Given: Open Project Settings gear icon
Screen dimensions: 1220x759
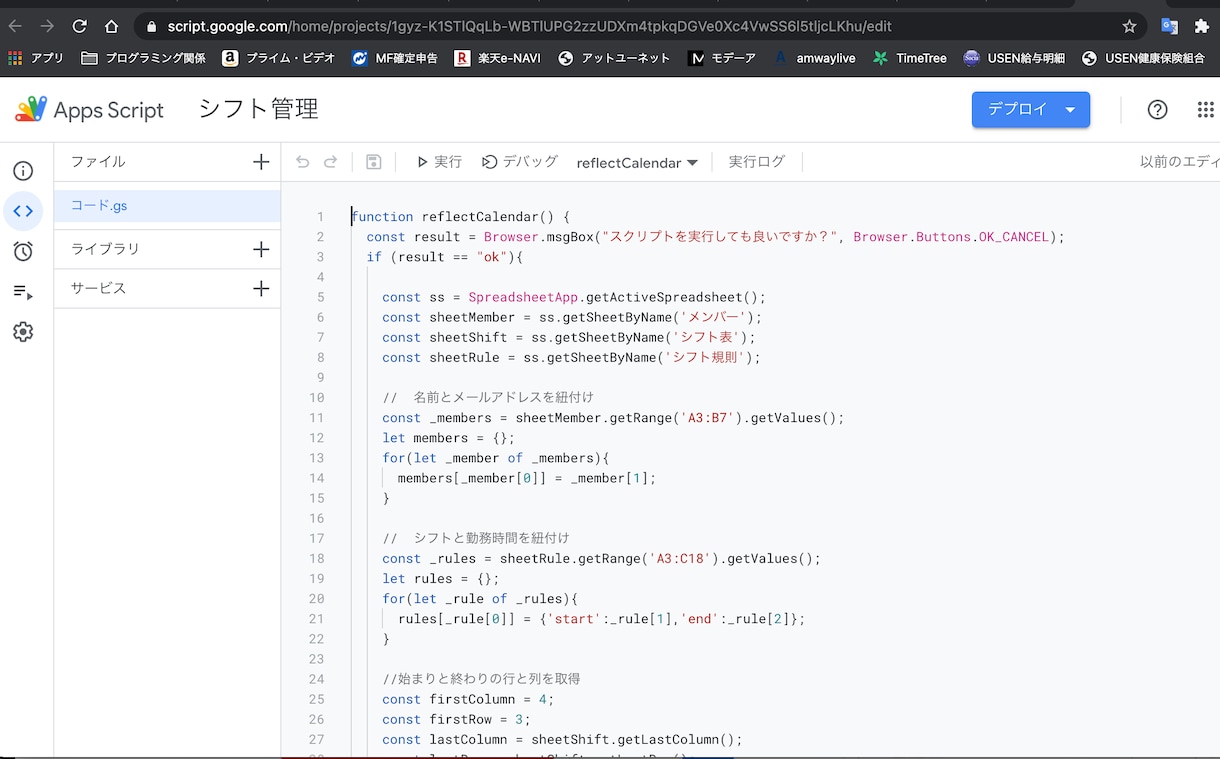Looking at the screenshot, I should point(23,332).
